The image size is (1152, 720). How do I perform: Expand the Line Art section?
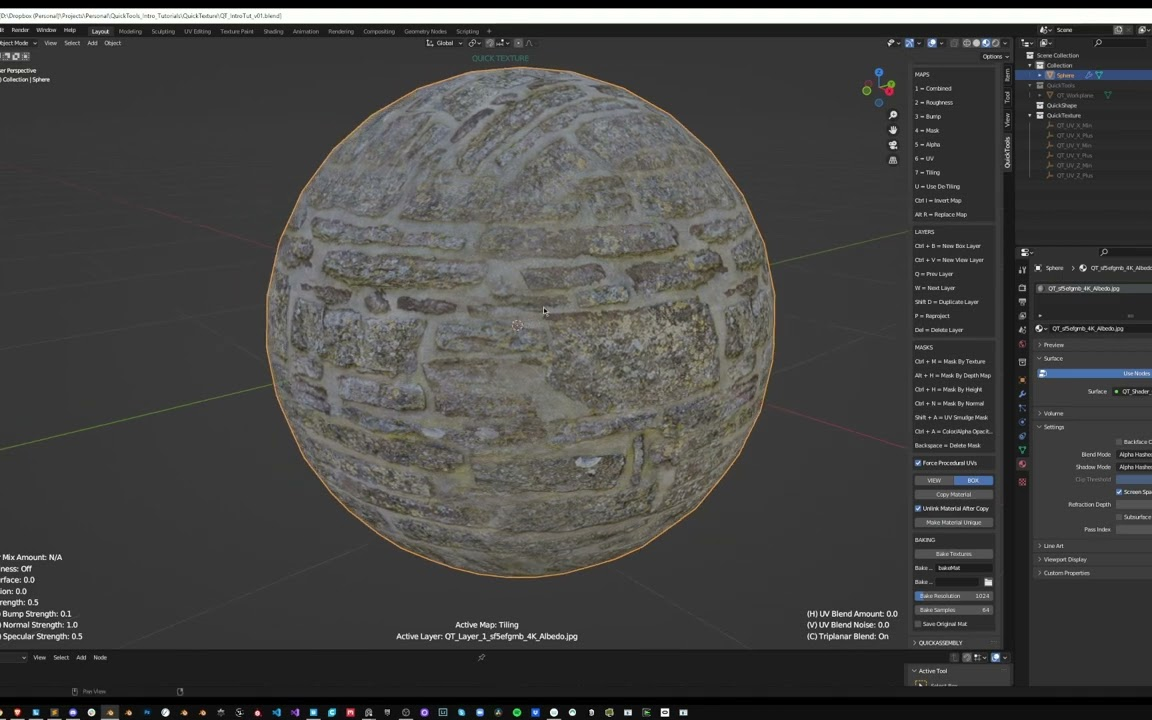(x=1053, y=546)
